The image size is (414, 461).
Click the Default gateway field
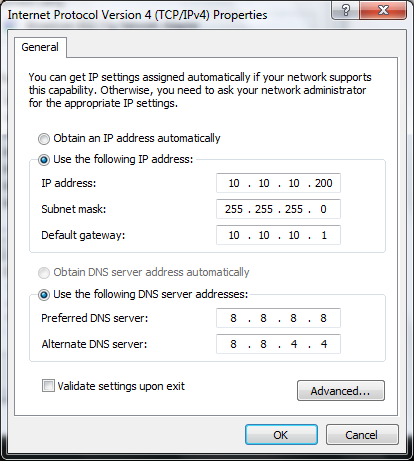click(x=278, y=235)
